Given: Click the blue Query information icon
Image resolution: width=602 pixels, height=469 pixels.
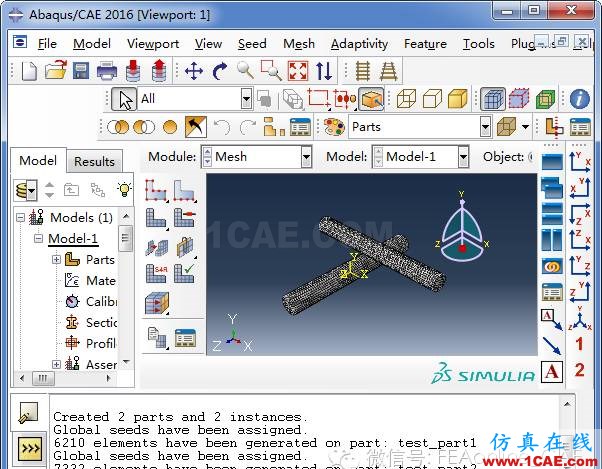Looking at the screenshot, I should (579, 99).
